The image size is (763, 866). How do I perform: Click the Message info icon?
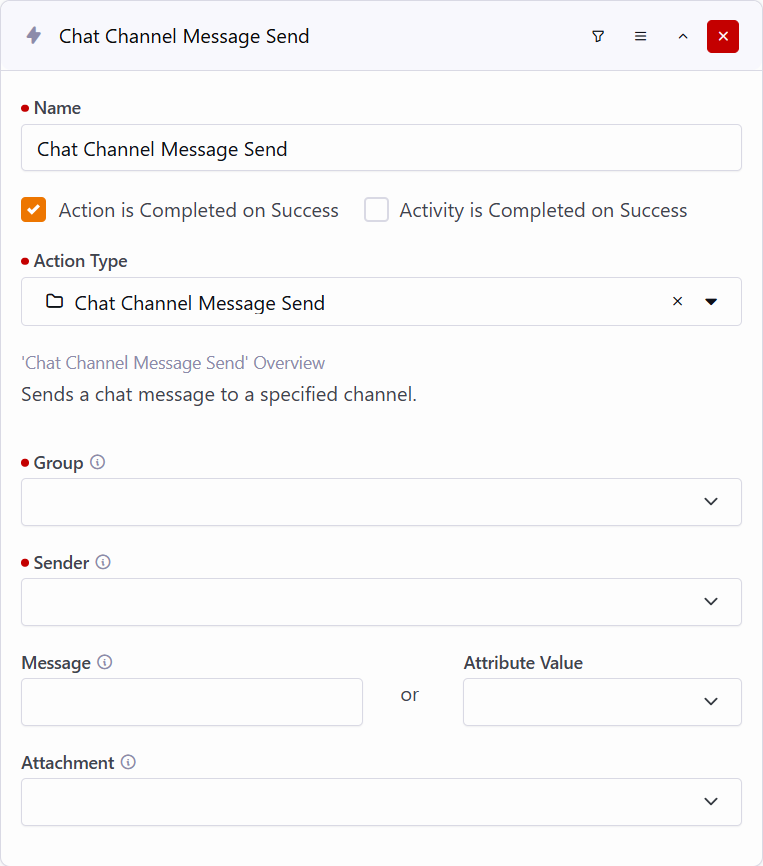point(105,663)
